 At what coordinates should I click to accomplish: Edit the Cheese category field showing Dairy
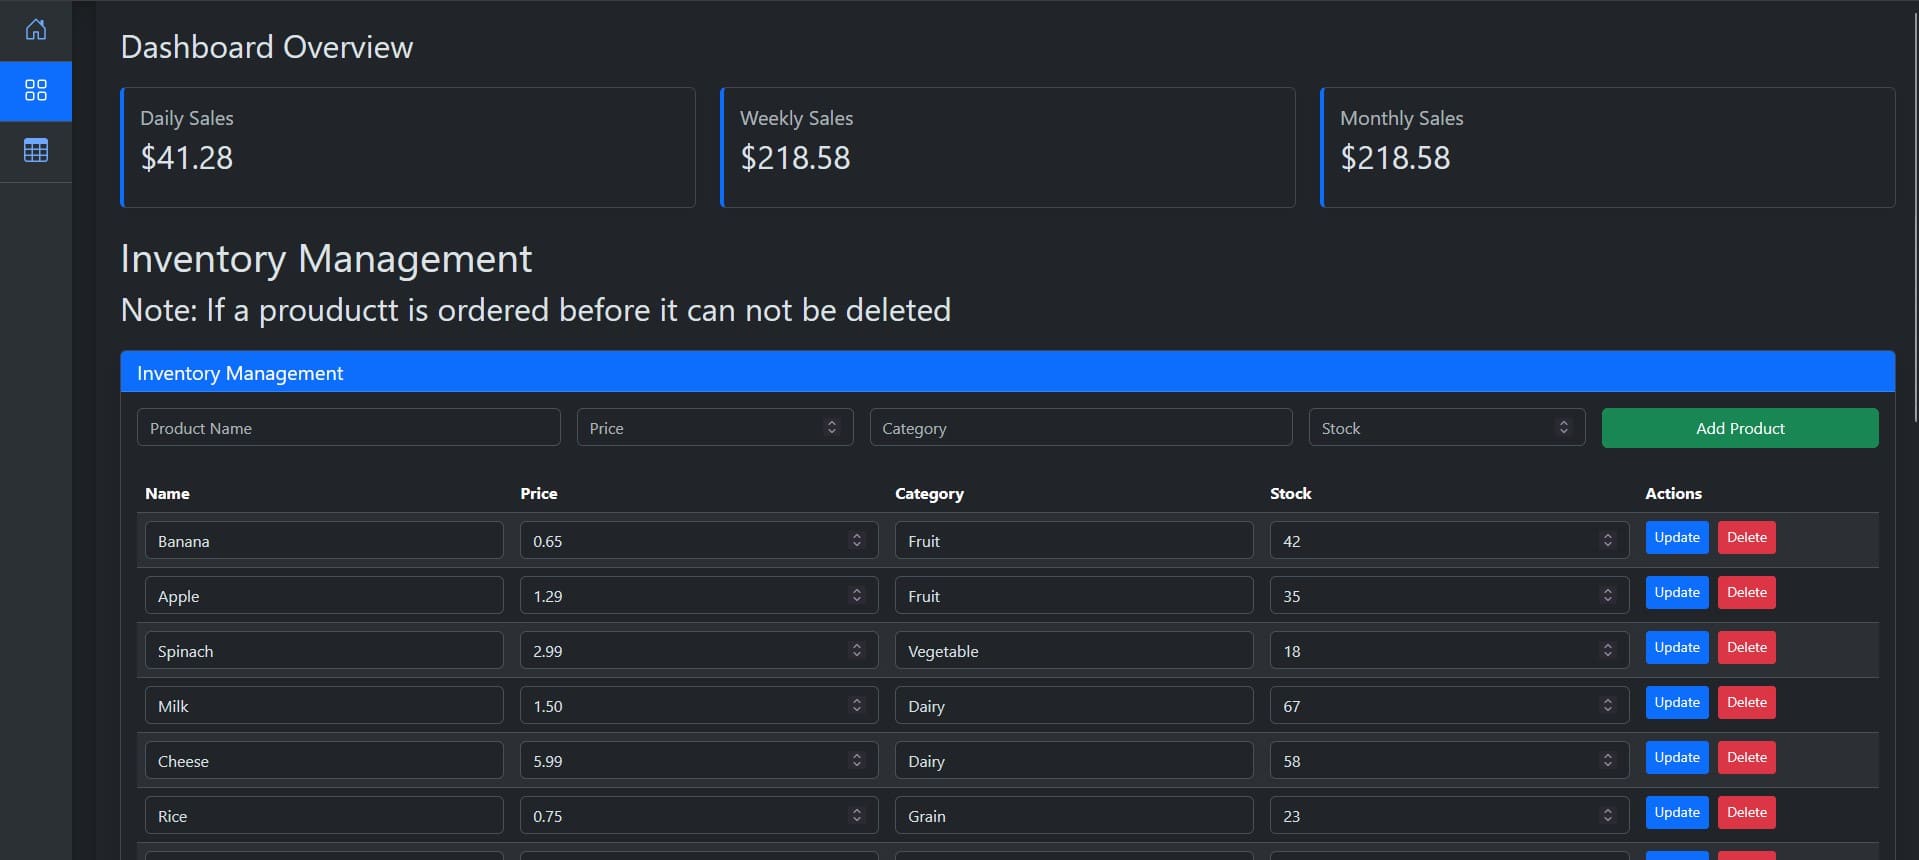point(1073,761)
